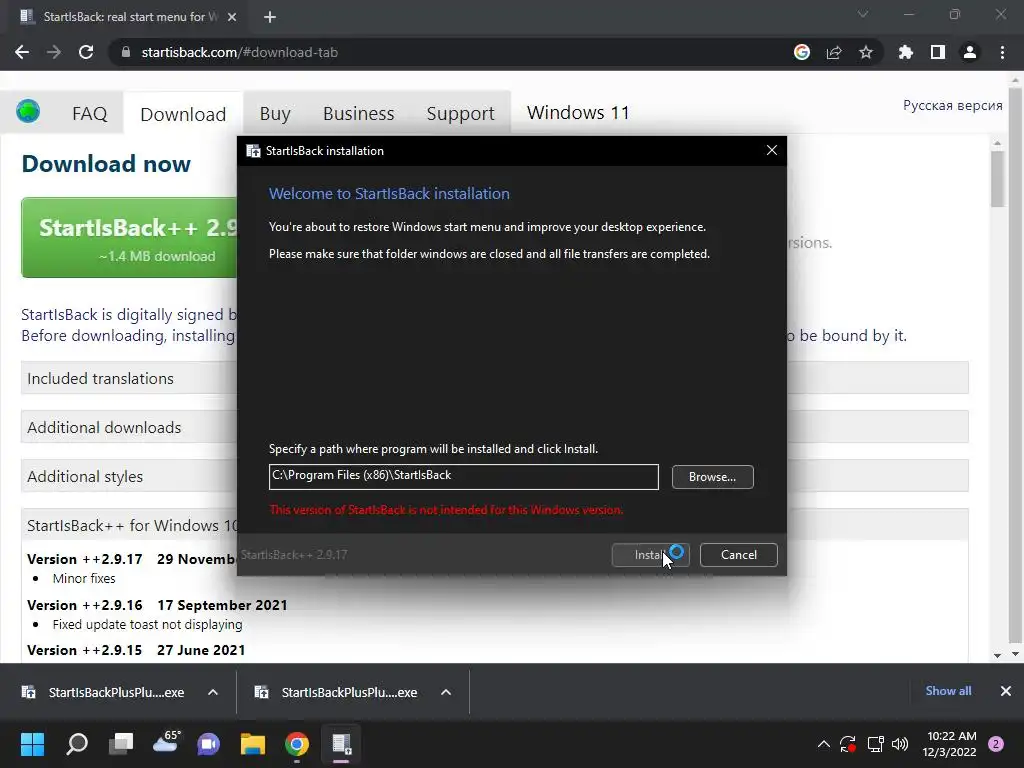1024x768 pixels.
Task: Switch to FAQ tab
Action: tap(89, 114)
